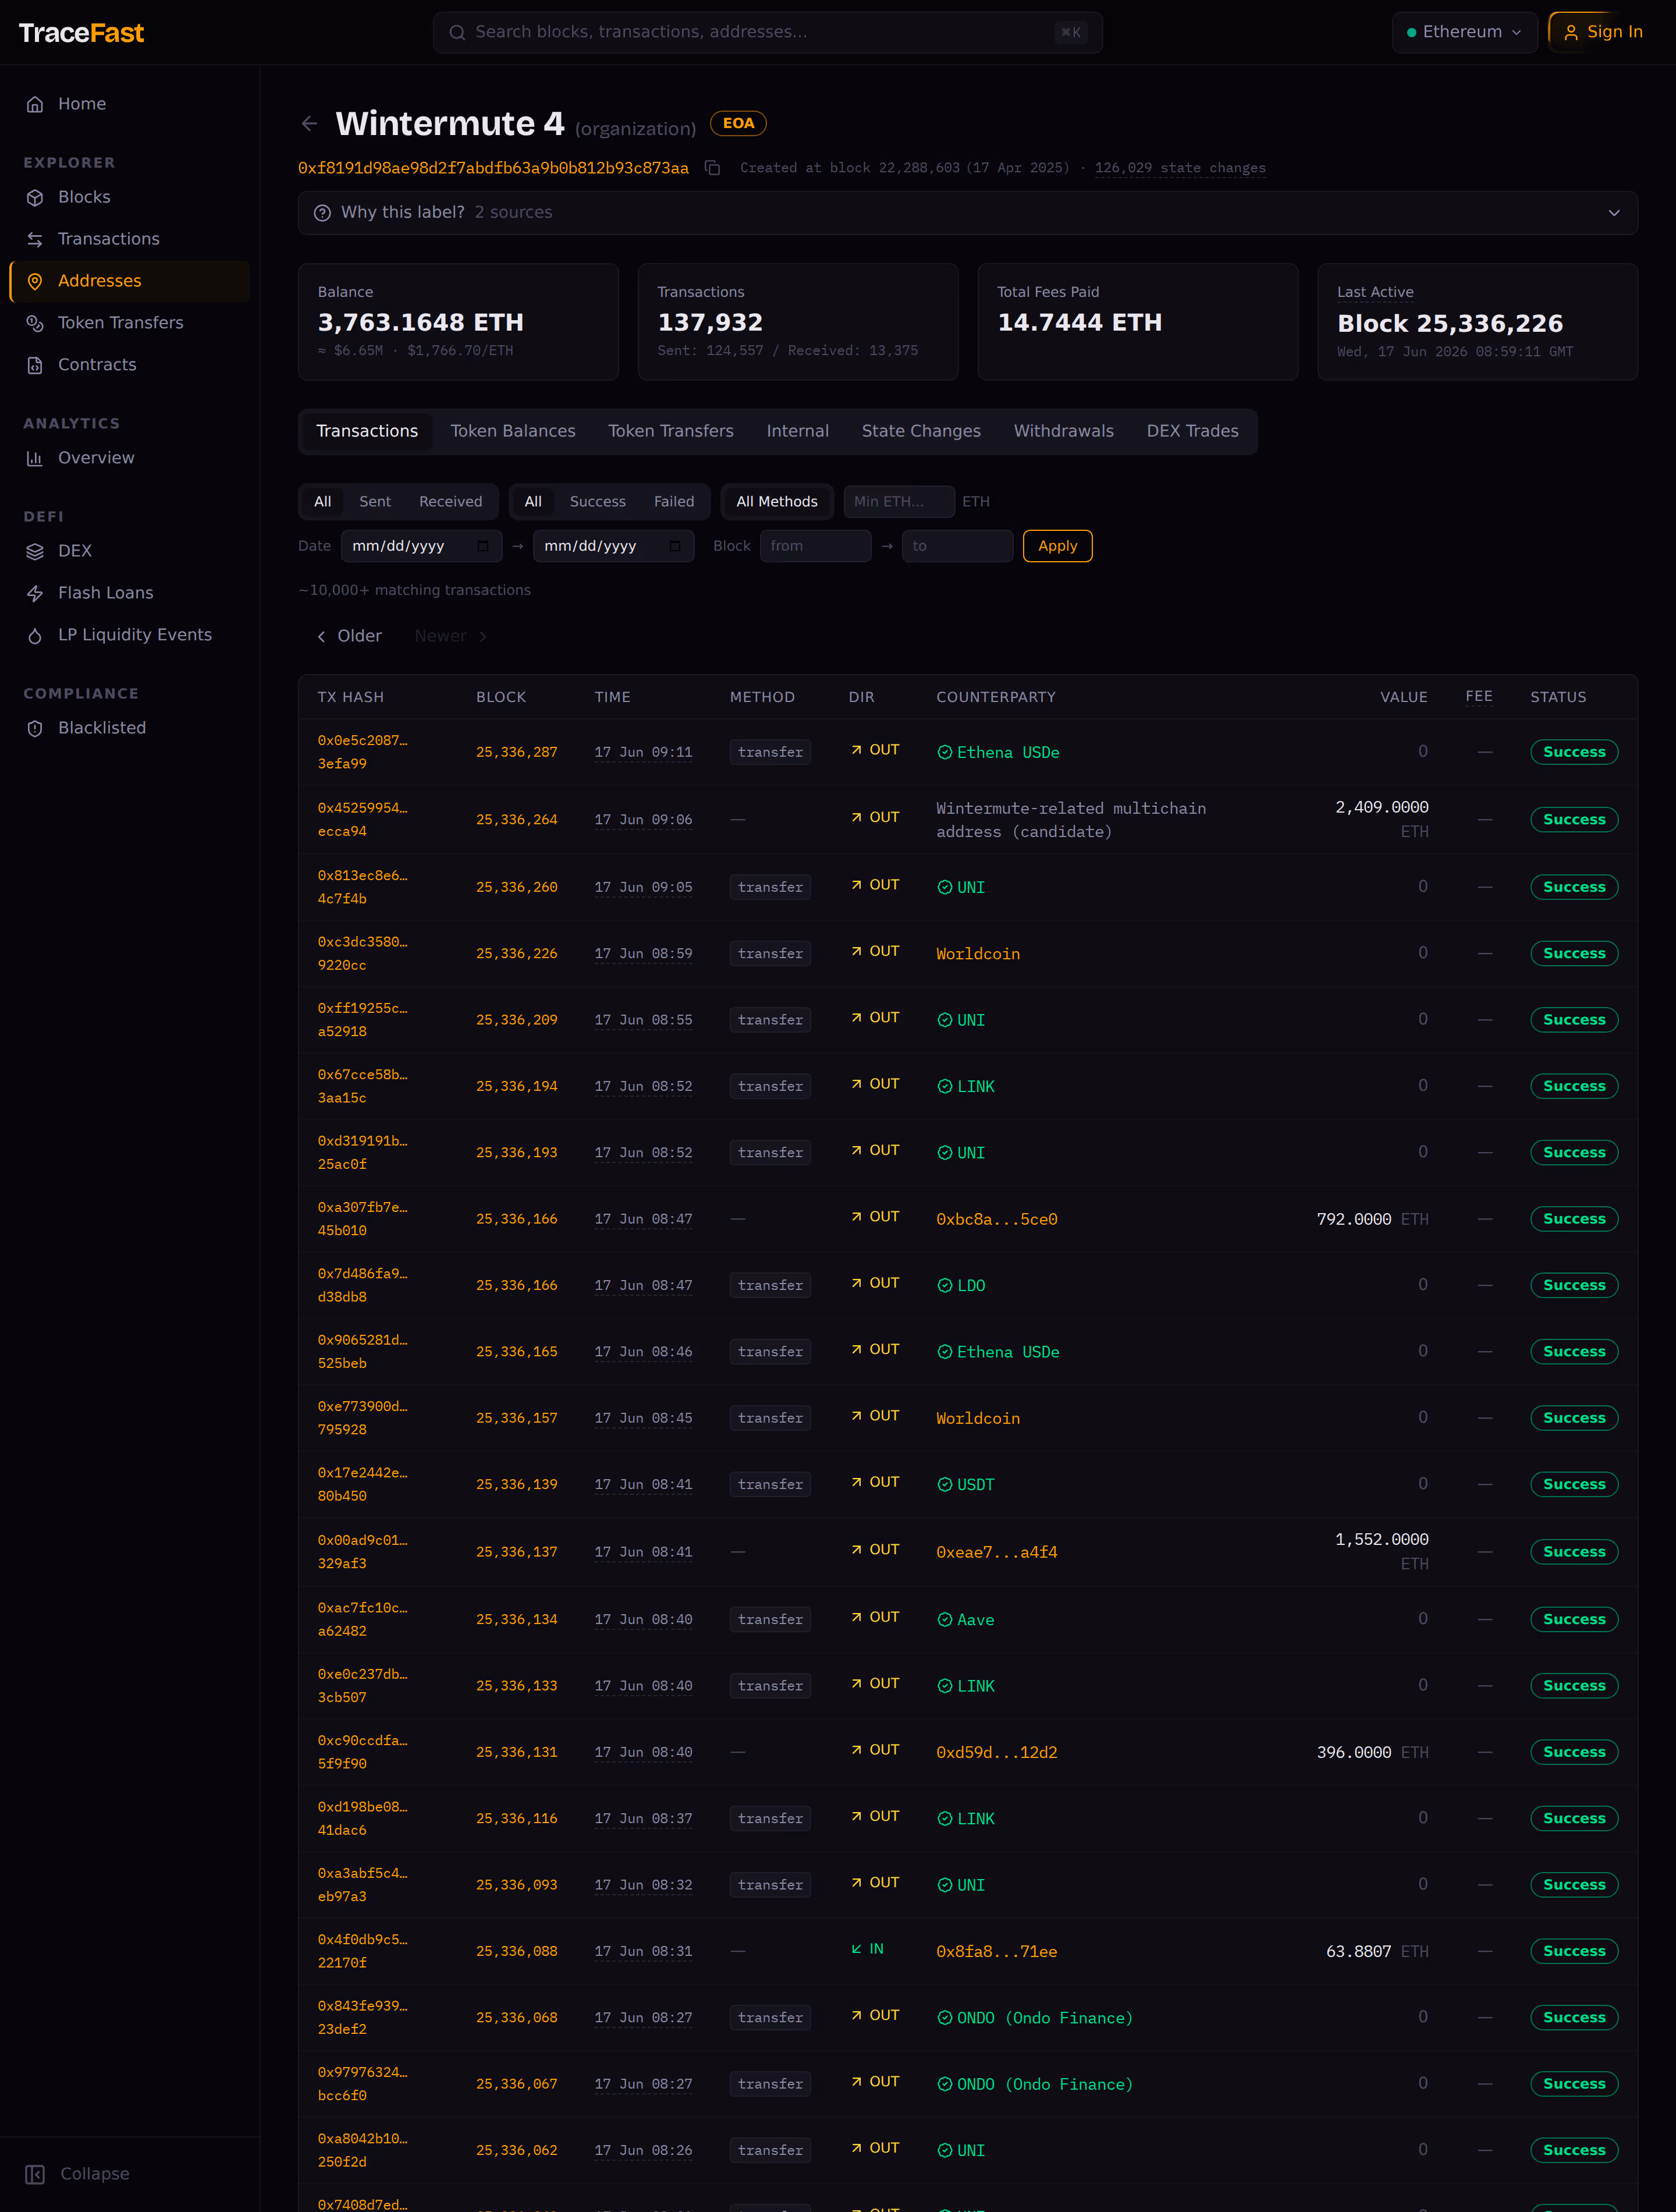The height and width of the screenshot is (2212, 1676).
Task: Filter transactions to Received only
Action: 450,501
